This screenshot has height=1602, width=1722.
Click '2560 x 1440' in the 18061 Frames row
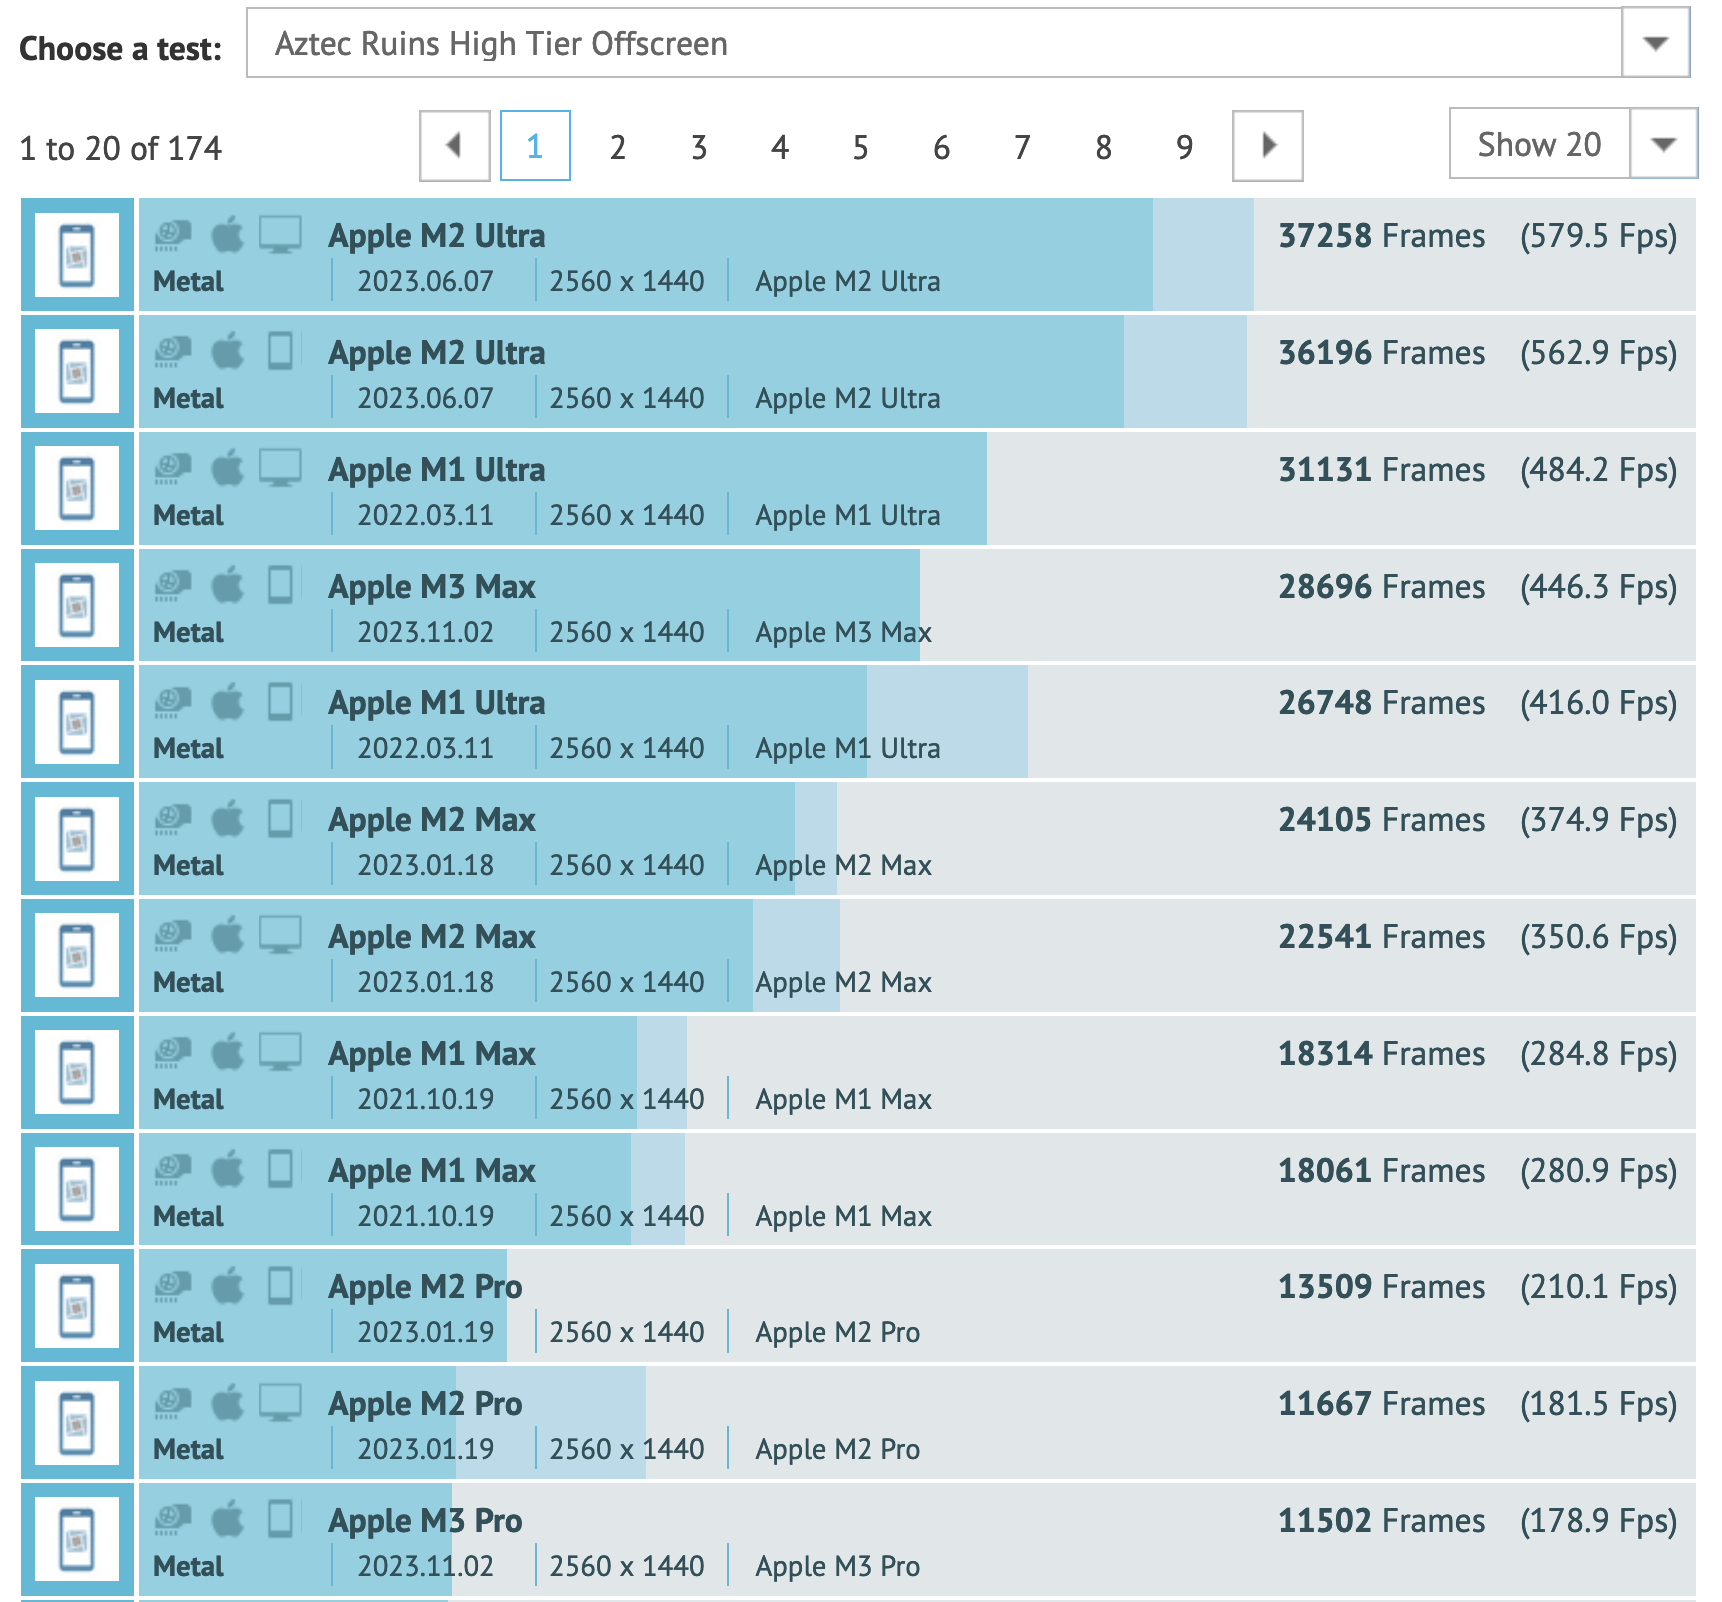pyautogui.click(x=627, y=1216)
